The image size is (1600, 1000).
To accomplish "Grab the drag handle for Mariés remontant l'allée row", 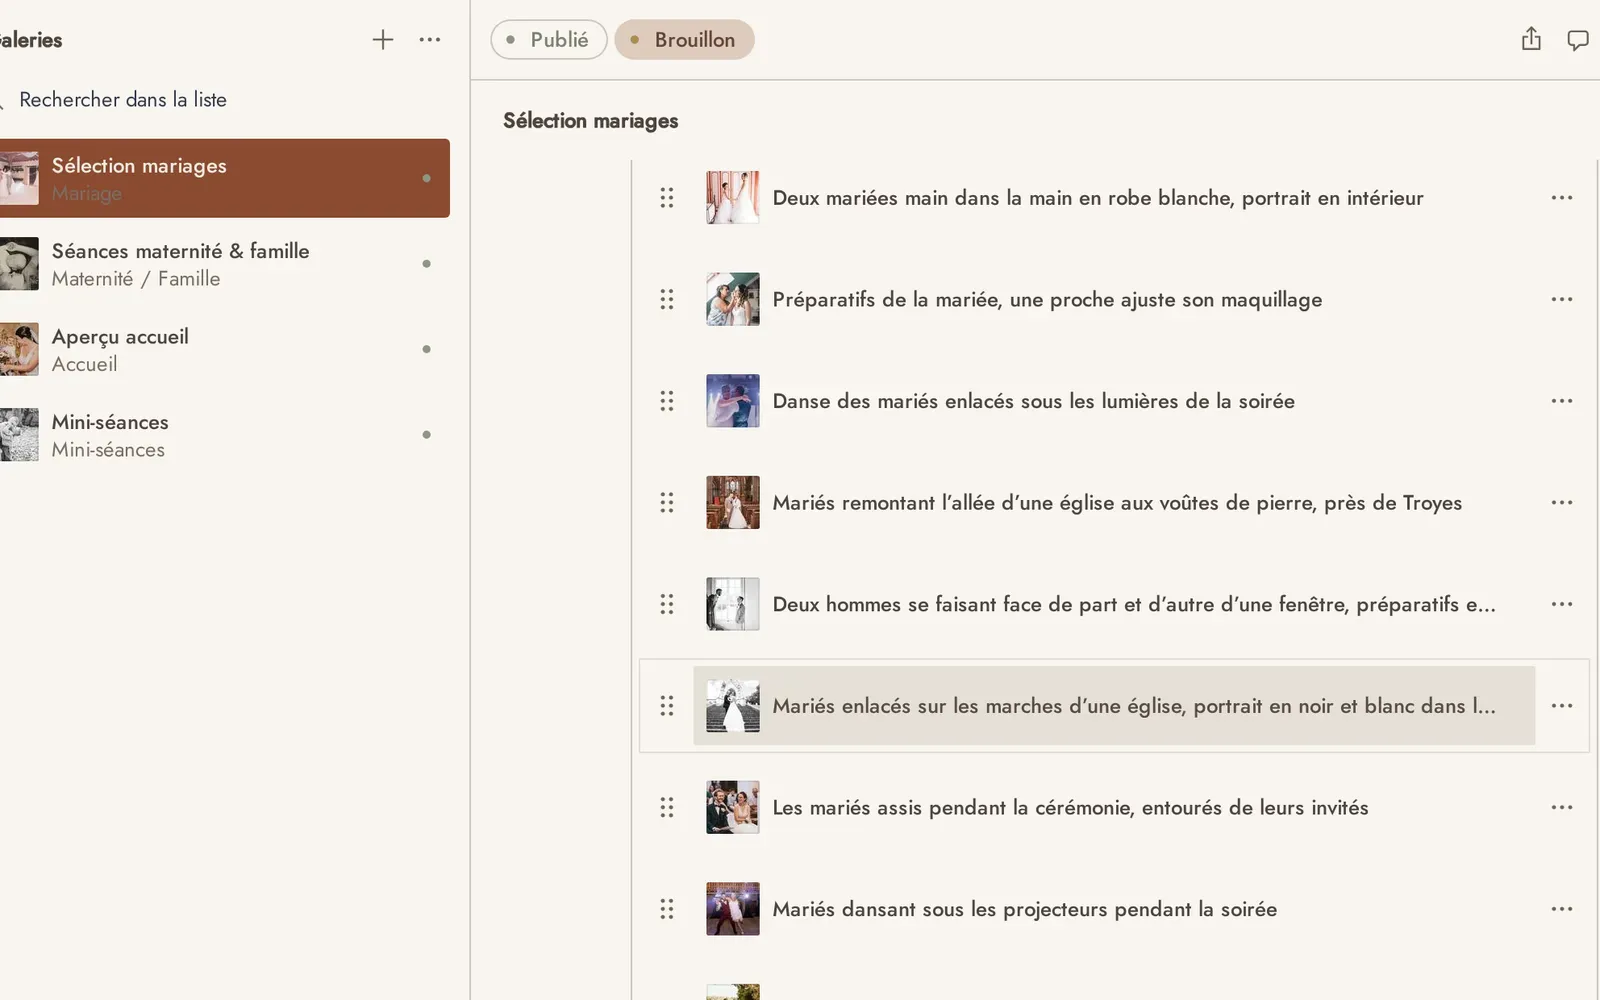I will click(x=667, y=502).
